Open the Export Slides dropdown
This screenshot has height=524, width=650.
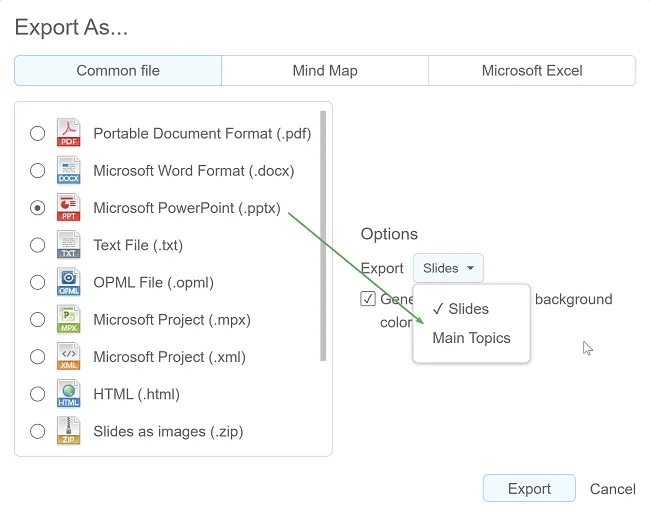tap(448, 268)
